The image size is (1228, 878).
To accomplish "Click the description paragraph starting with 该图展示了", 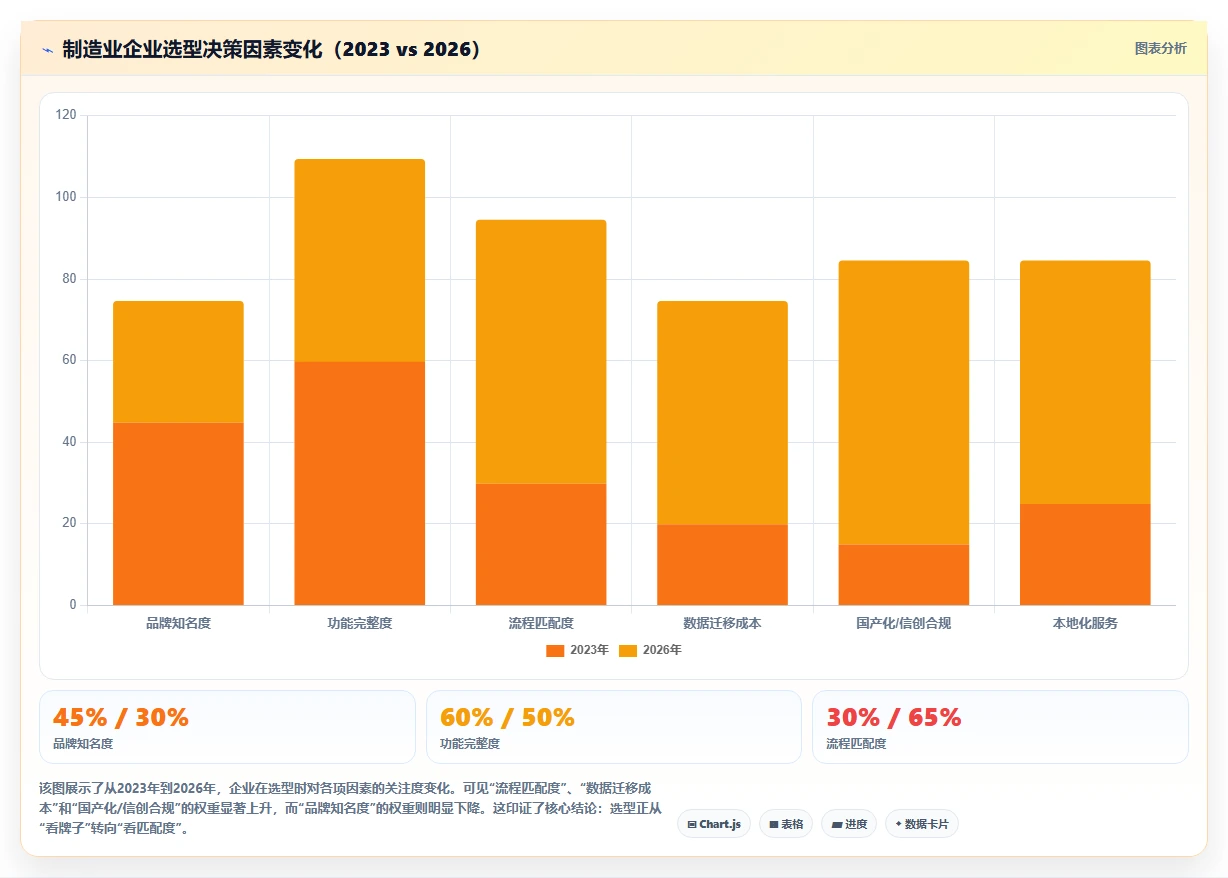I will [x=351, y=809].
